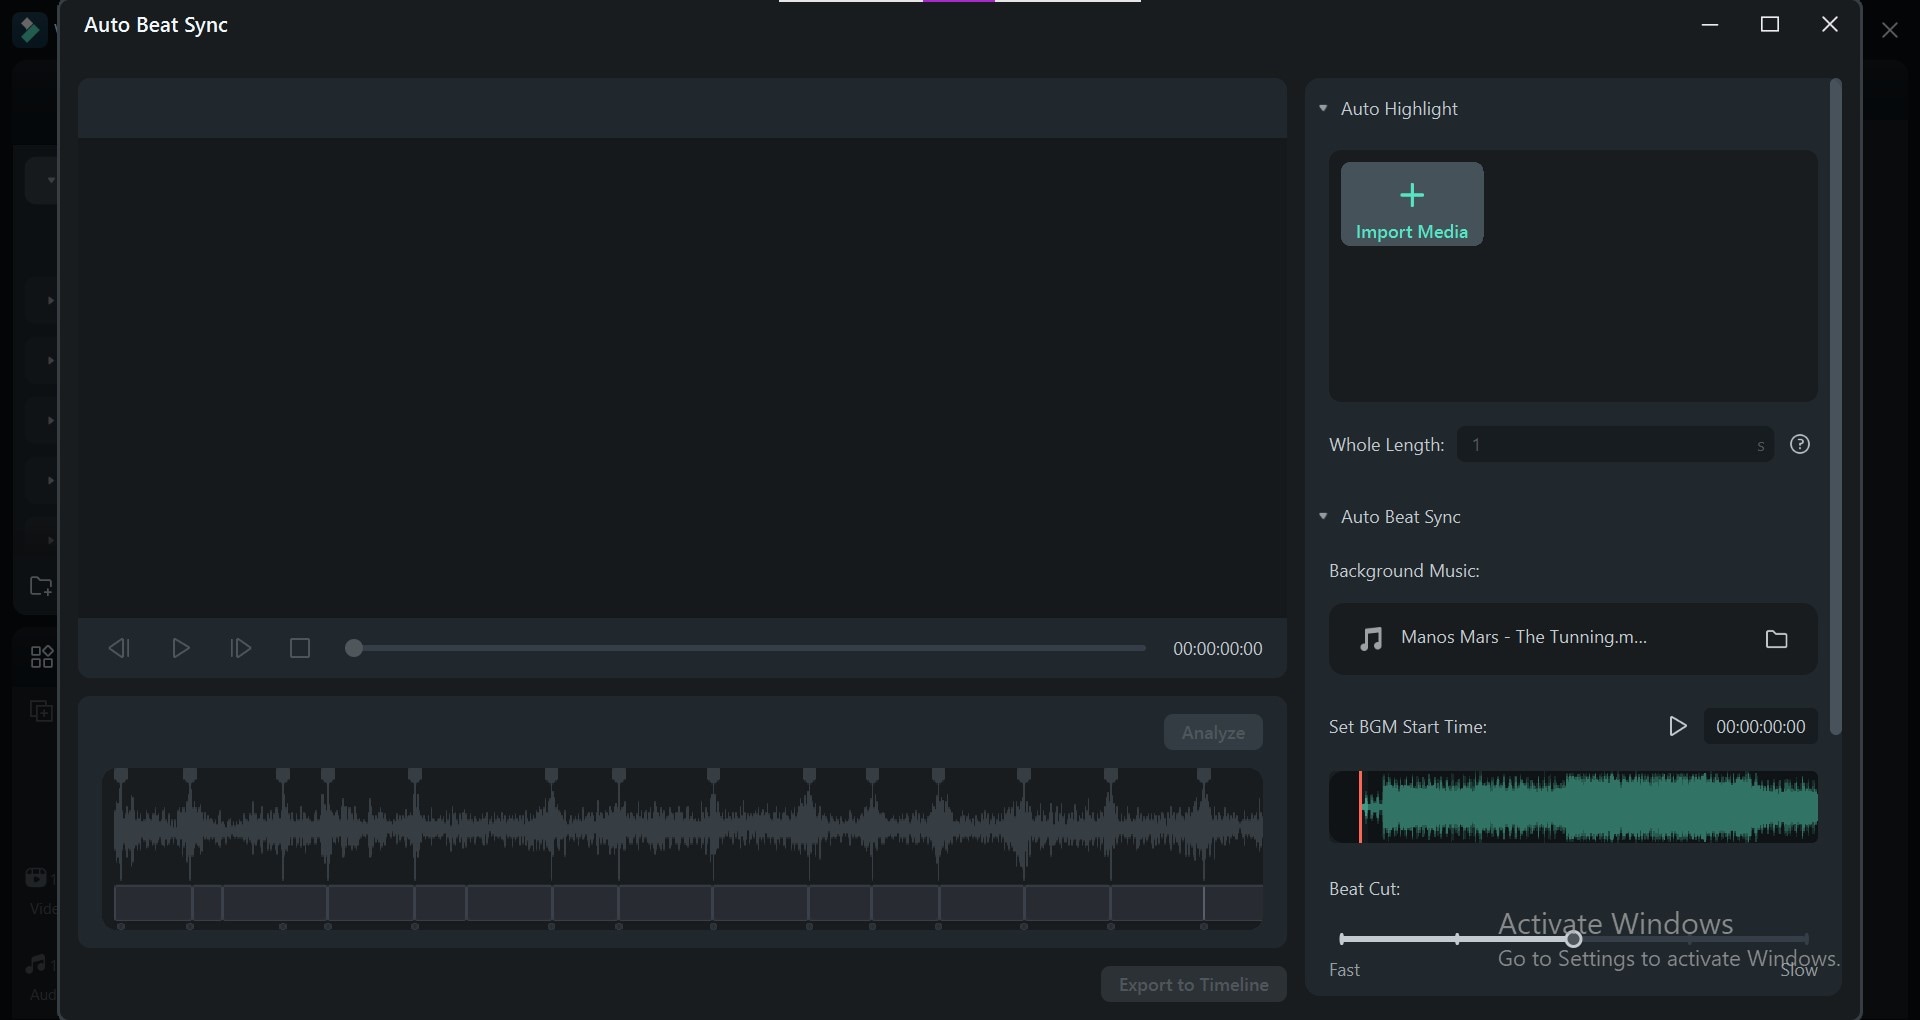The image size is (1920, 1020).
Task: Click the Analyze button
Action: pos(1213,732)
